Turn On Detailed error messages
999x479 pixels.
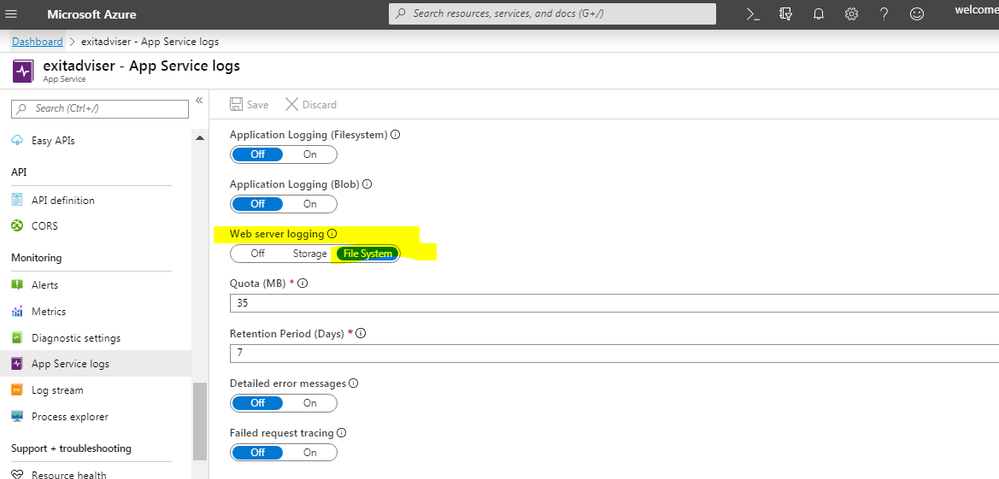coord(310,403)
